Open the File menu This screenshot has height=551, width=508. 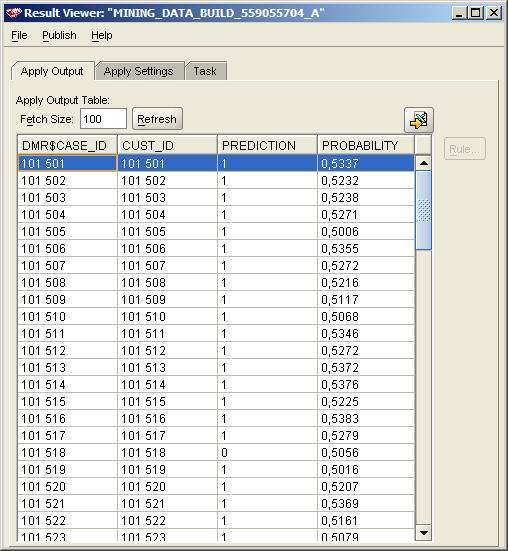(x=19, y=35)
